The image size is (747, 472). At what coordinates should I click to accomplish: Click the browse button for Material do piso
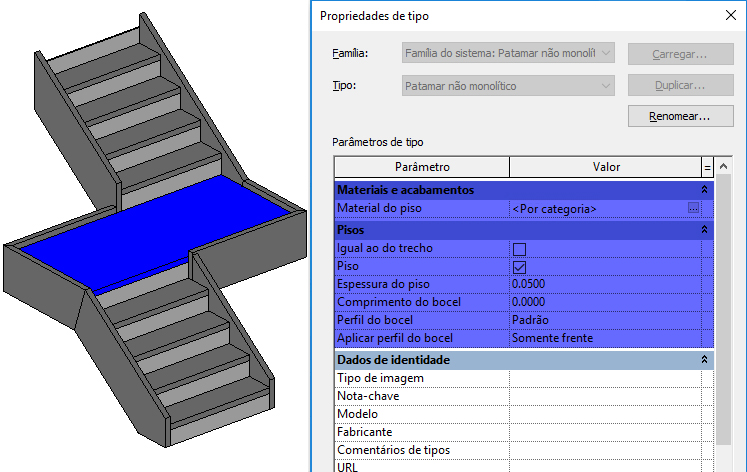tap(693, 209)
